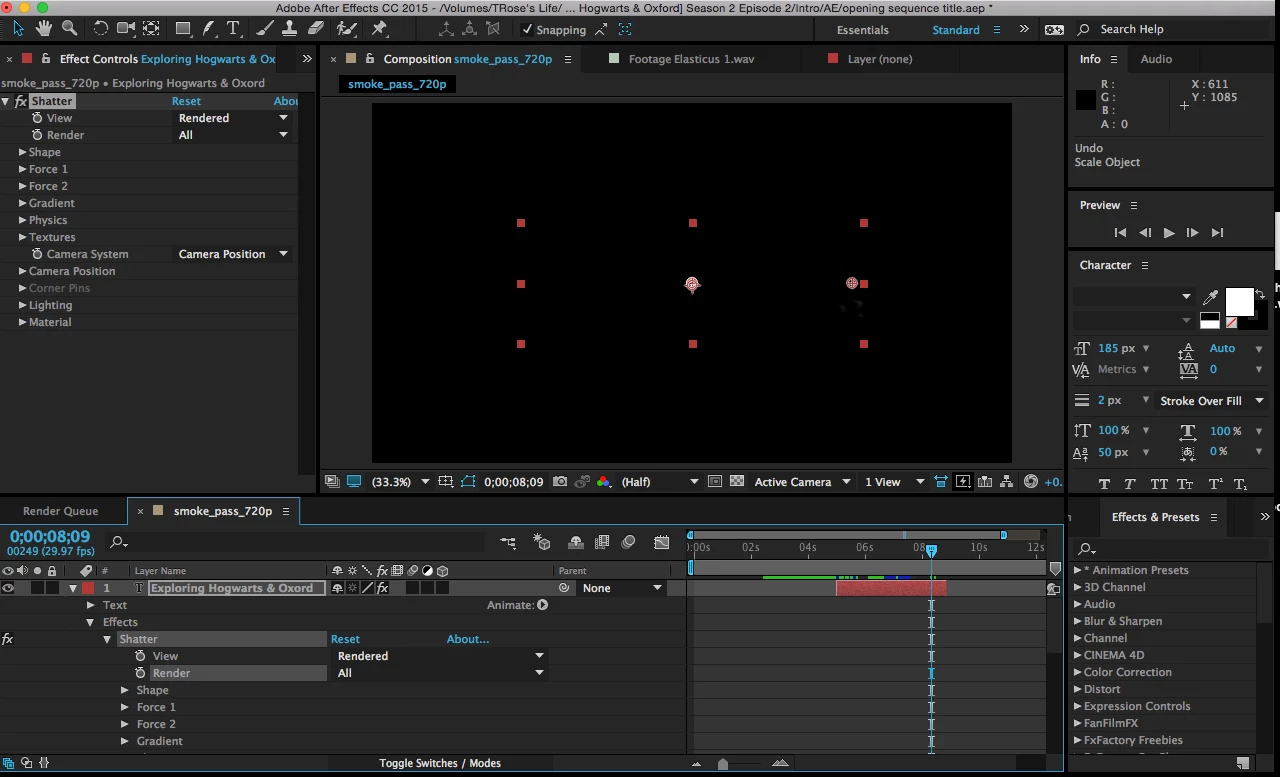
Task: Expand the Lighting property group
Action: [22, 305]
